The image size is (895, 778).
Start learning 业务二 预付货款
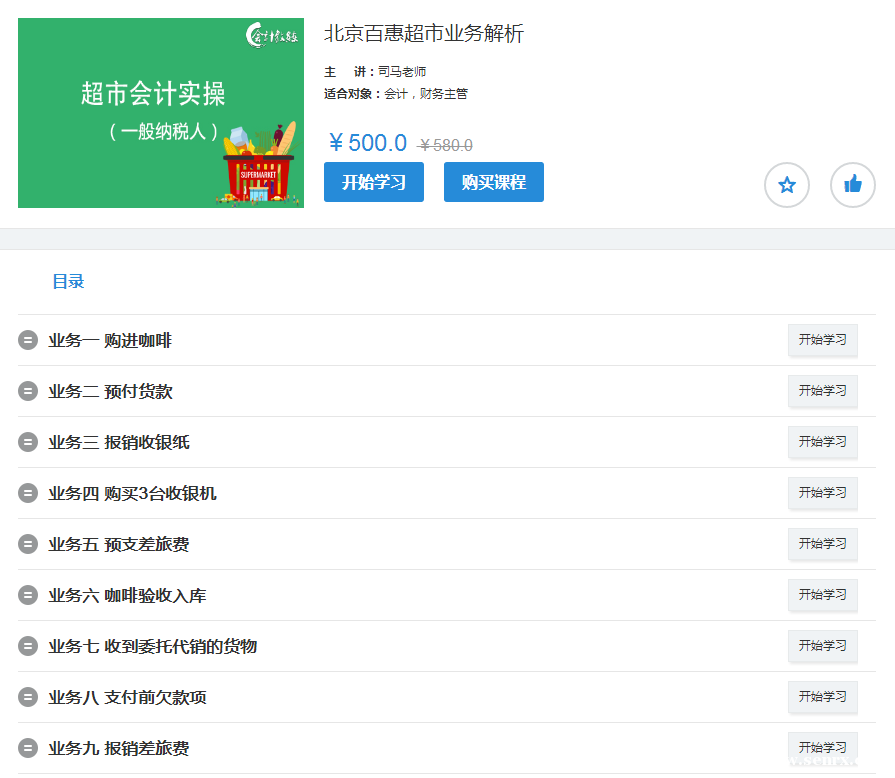822,391
